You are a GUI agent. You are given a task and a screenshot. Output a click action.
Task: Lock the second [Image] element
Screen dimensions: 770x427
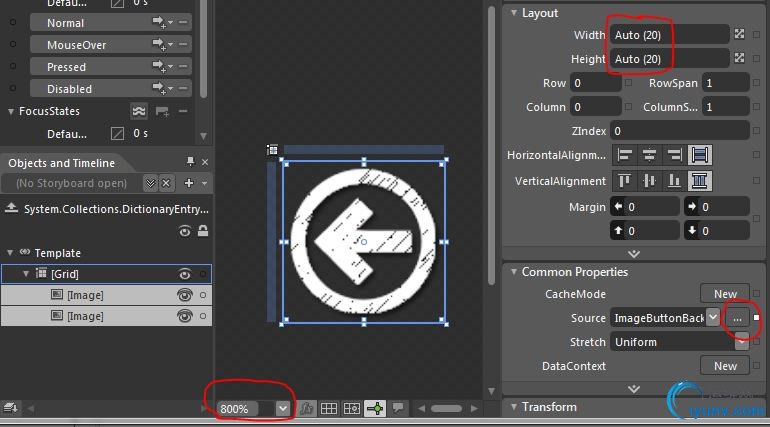203,317
